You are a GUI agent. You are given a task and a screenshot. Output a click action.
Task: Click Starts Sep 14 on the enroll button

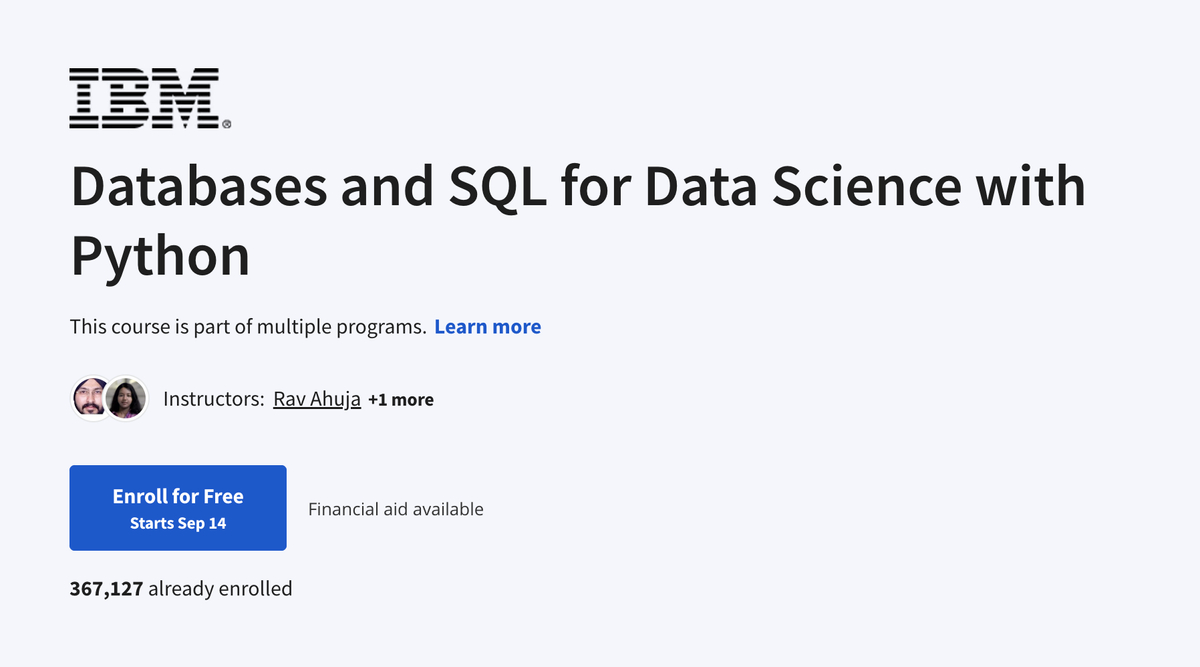click(x=178, y=521)
